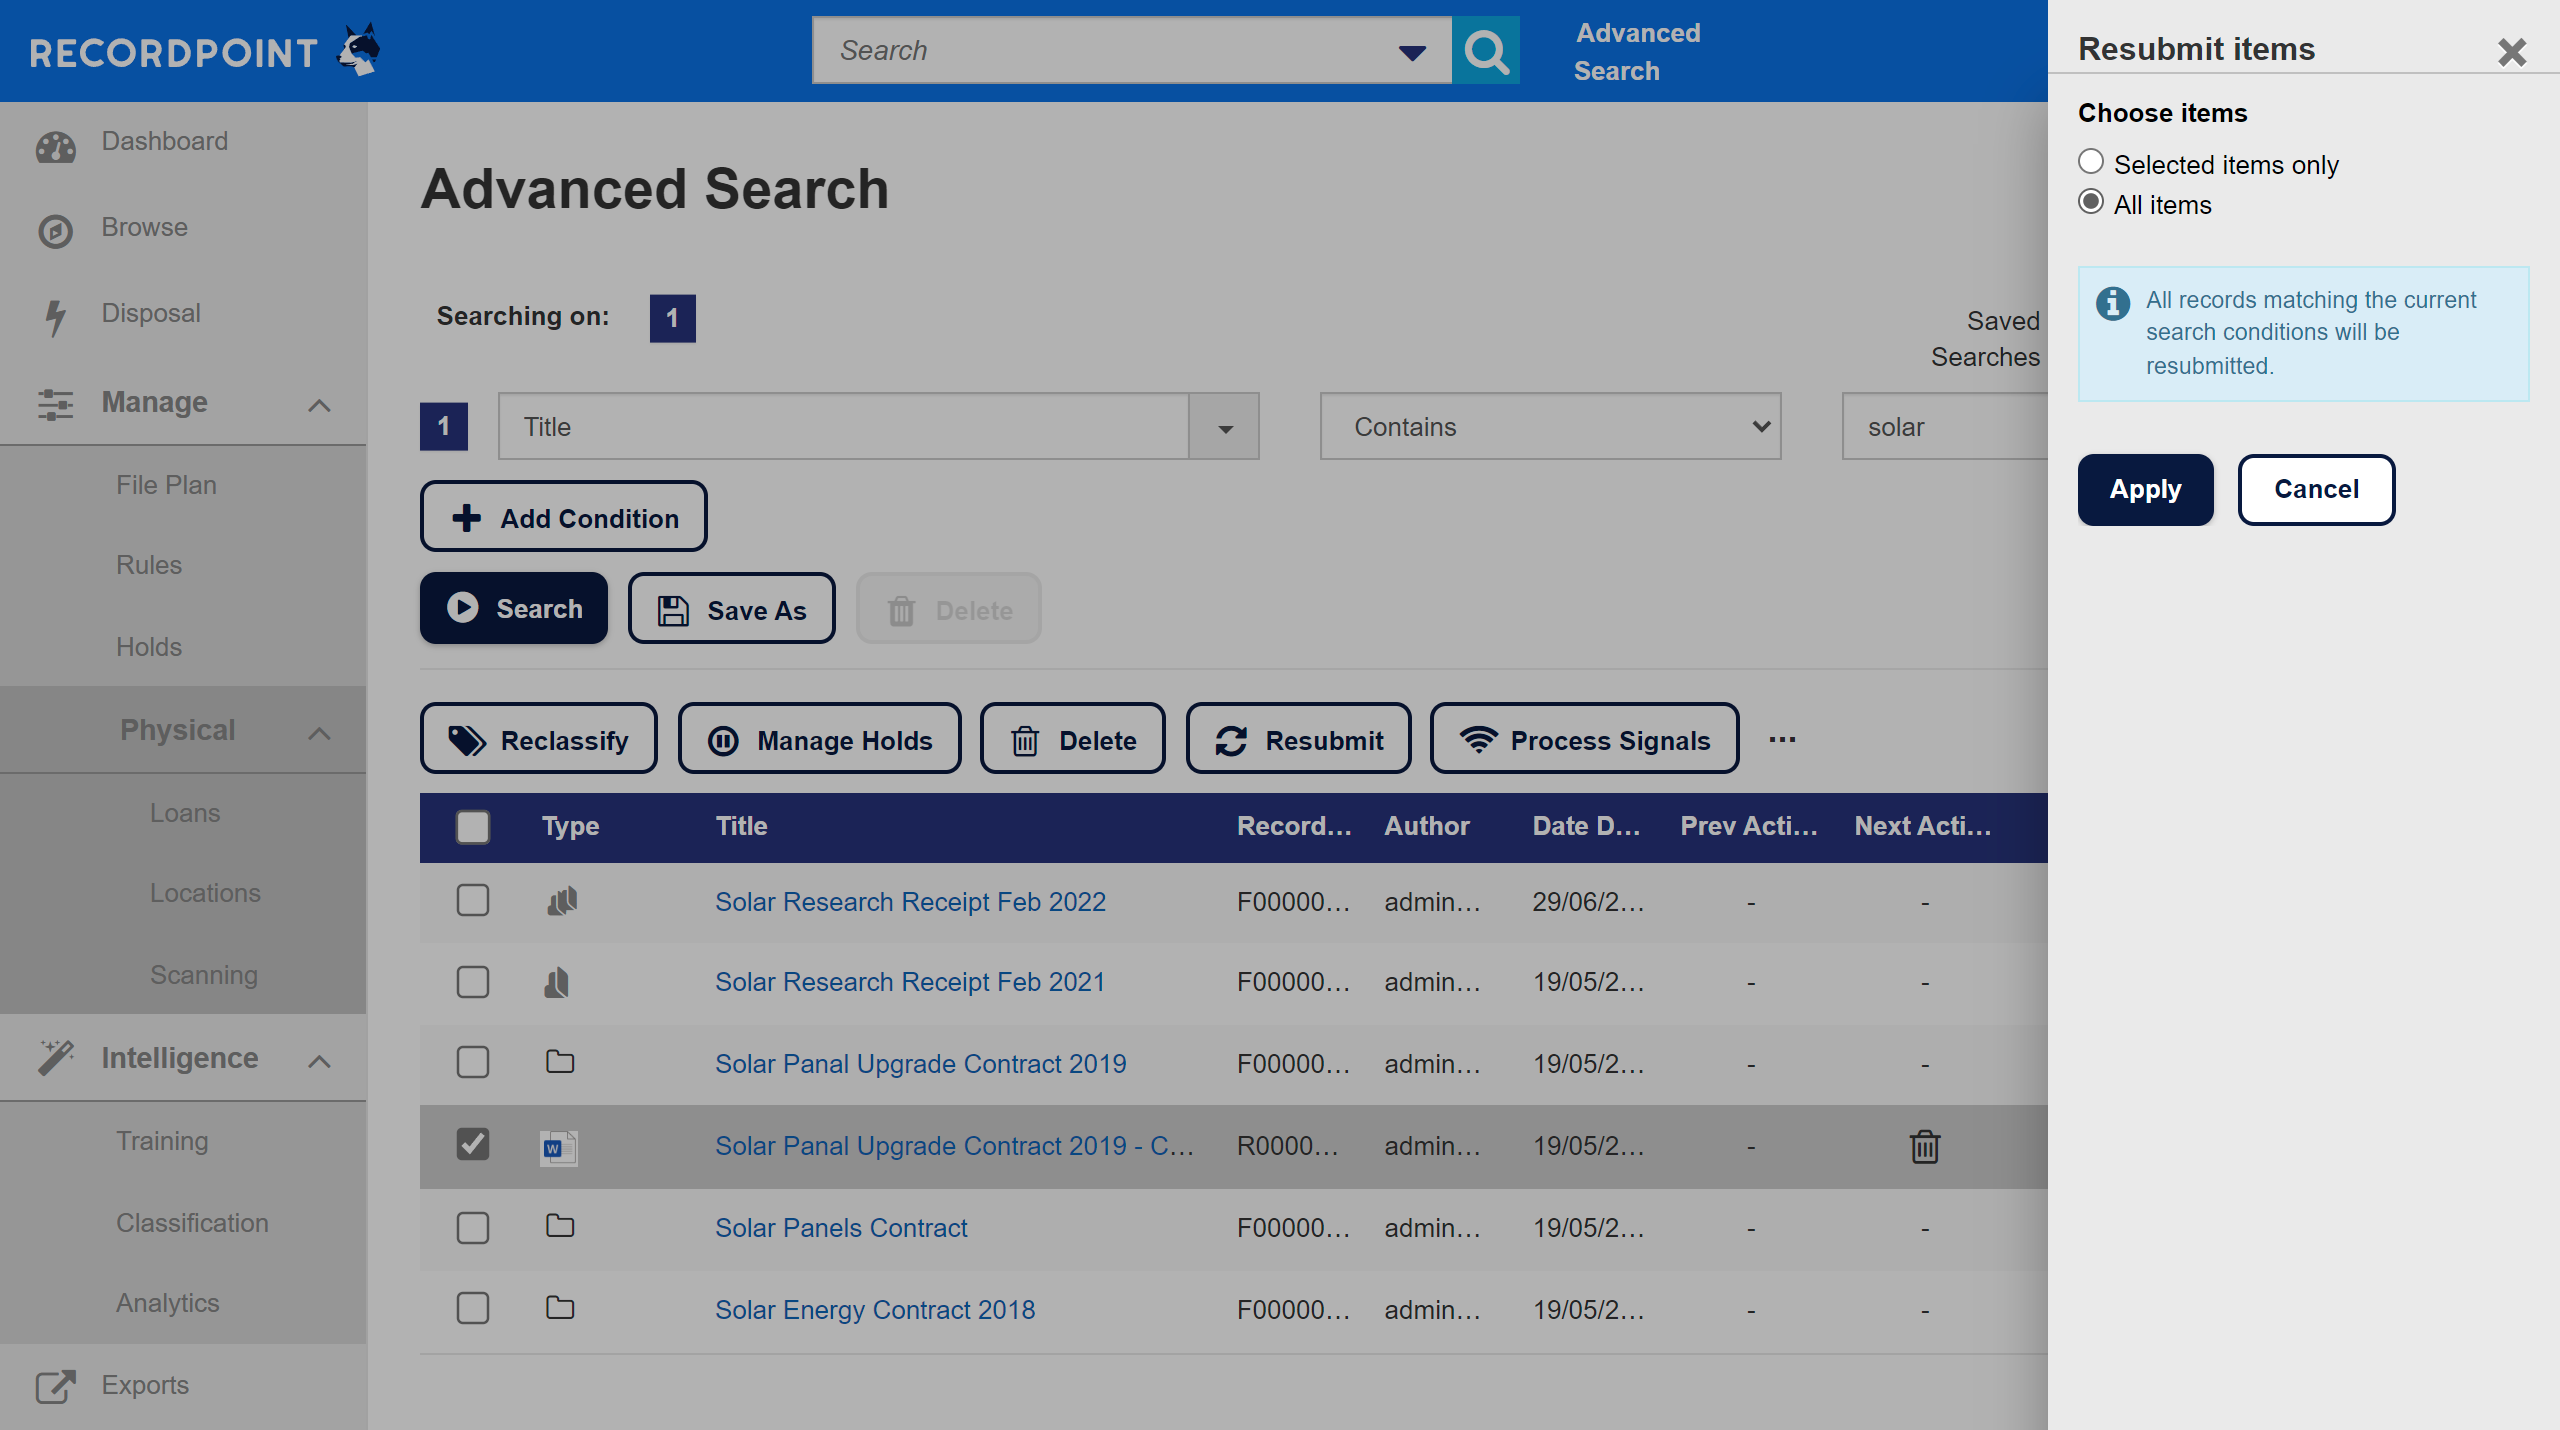2560x1430 pixels.
Task: Open Locations under Physical
Action: 205,893
